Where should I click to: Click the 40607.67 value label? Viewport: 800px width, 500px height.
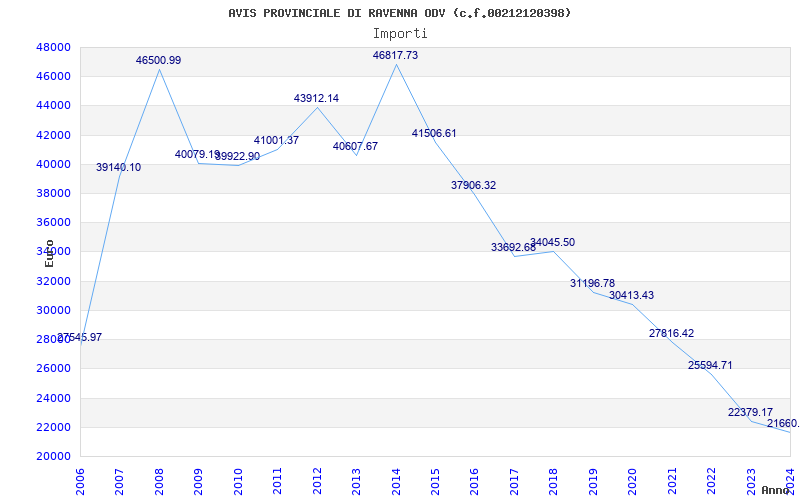[x=356, y=146]
